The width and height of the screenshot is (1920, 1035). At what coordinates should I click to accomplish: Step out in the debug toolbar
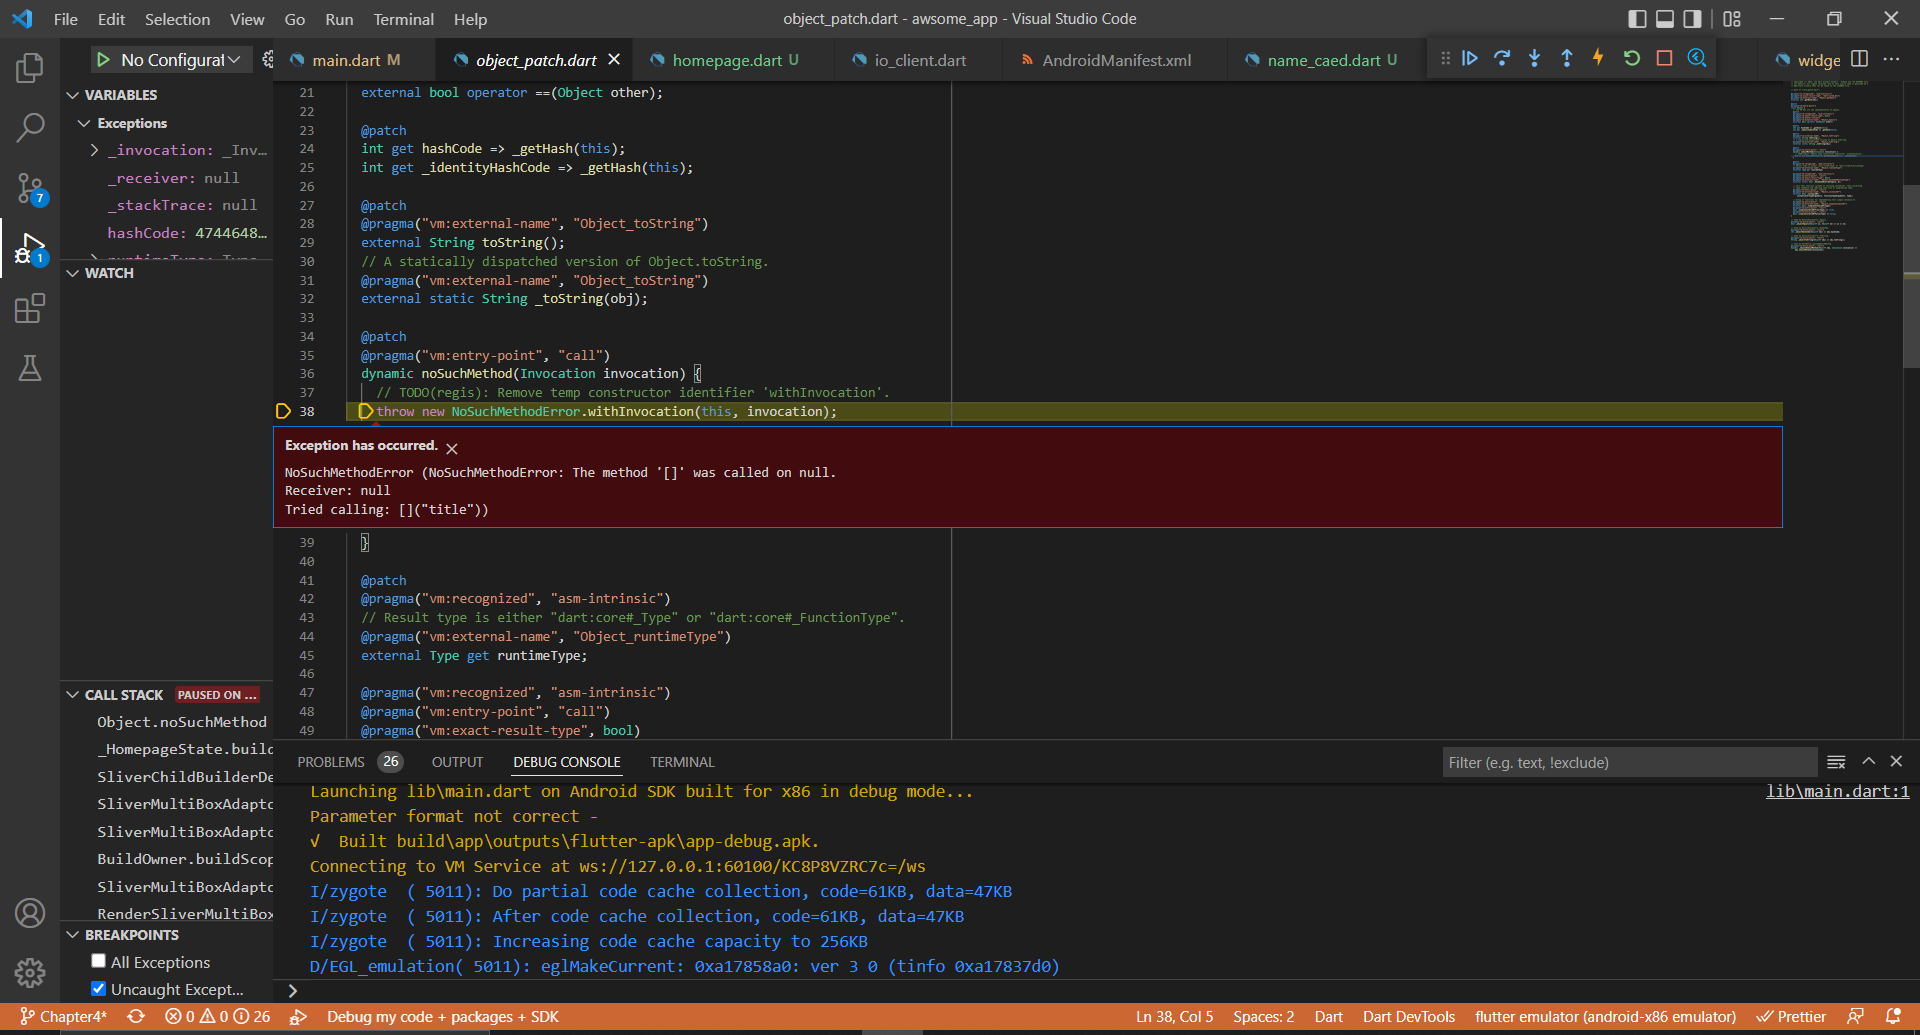click(1567, 58)
